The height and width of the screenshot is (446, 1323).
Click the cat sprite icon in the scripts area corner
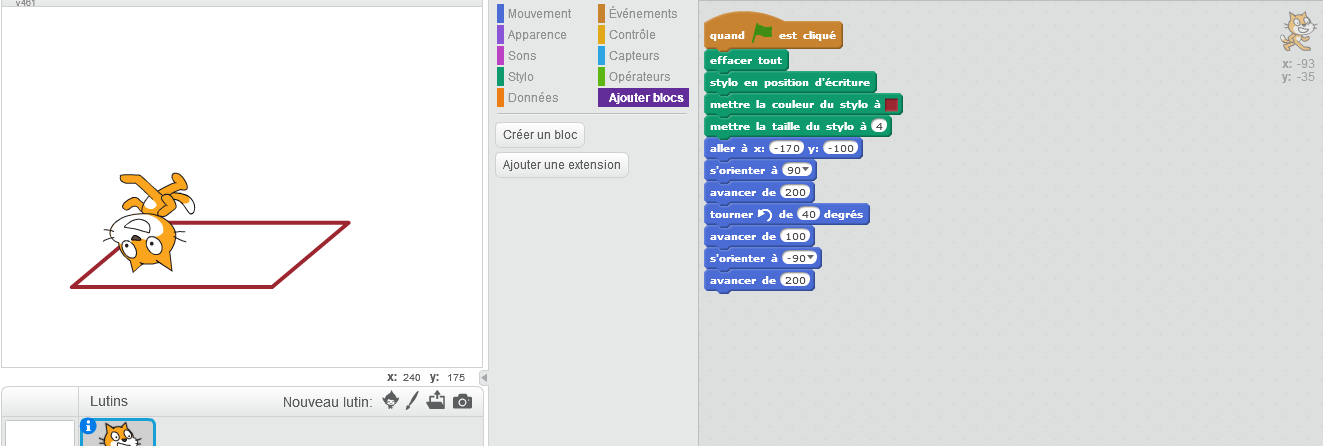click(1296, 32)
